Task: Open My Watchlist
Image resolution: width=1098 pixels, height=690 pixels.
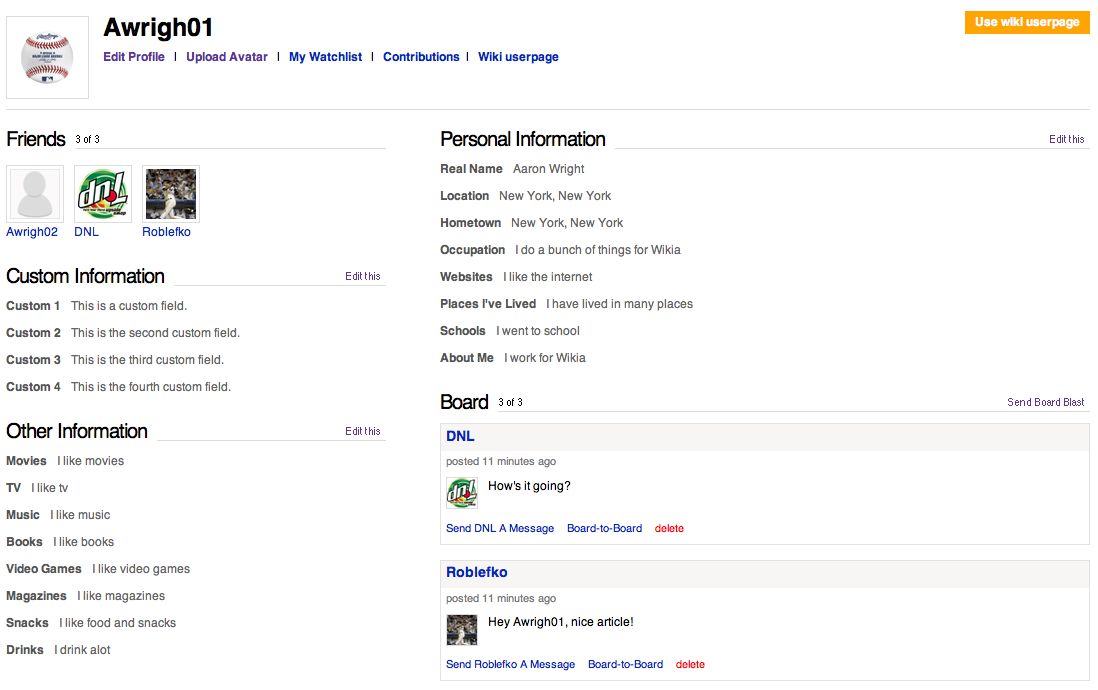Action: pyautogui.click(x=325, y=57)
